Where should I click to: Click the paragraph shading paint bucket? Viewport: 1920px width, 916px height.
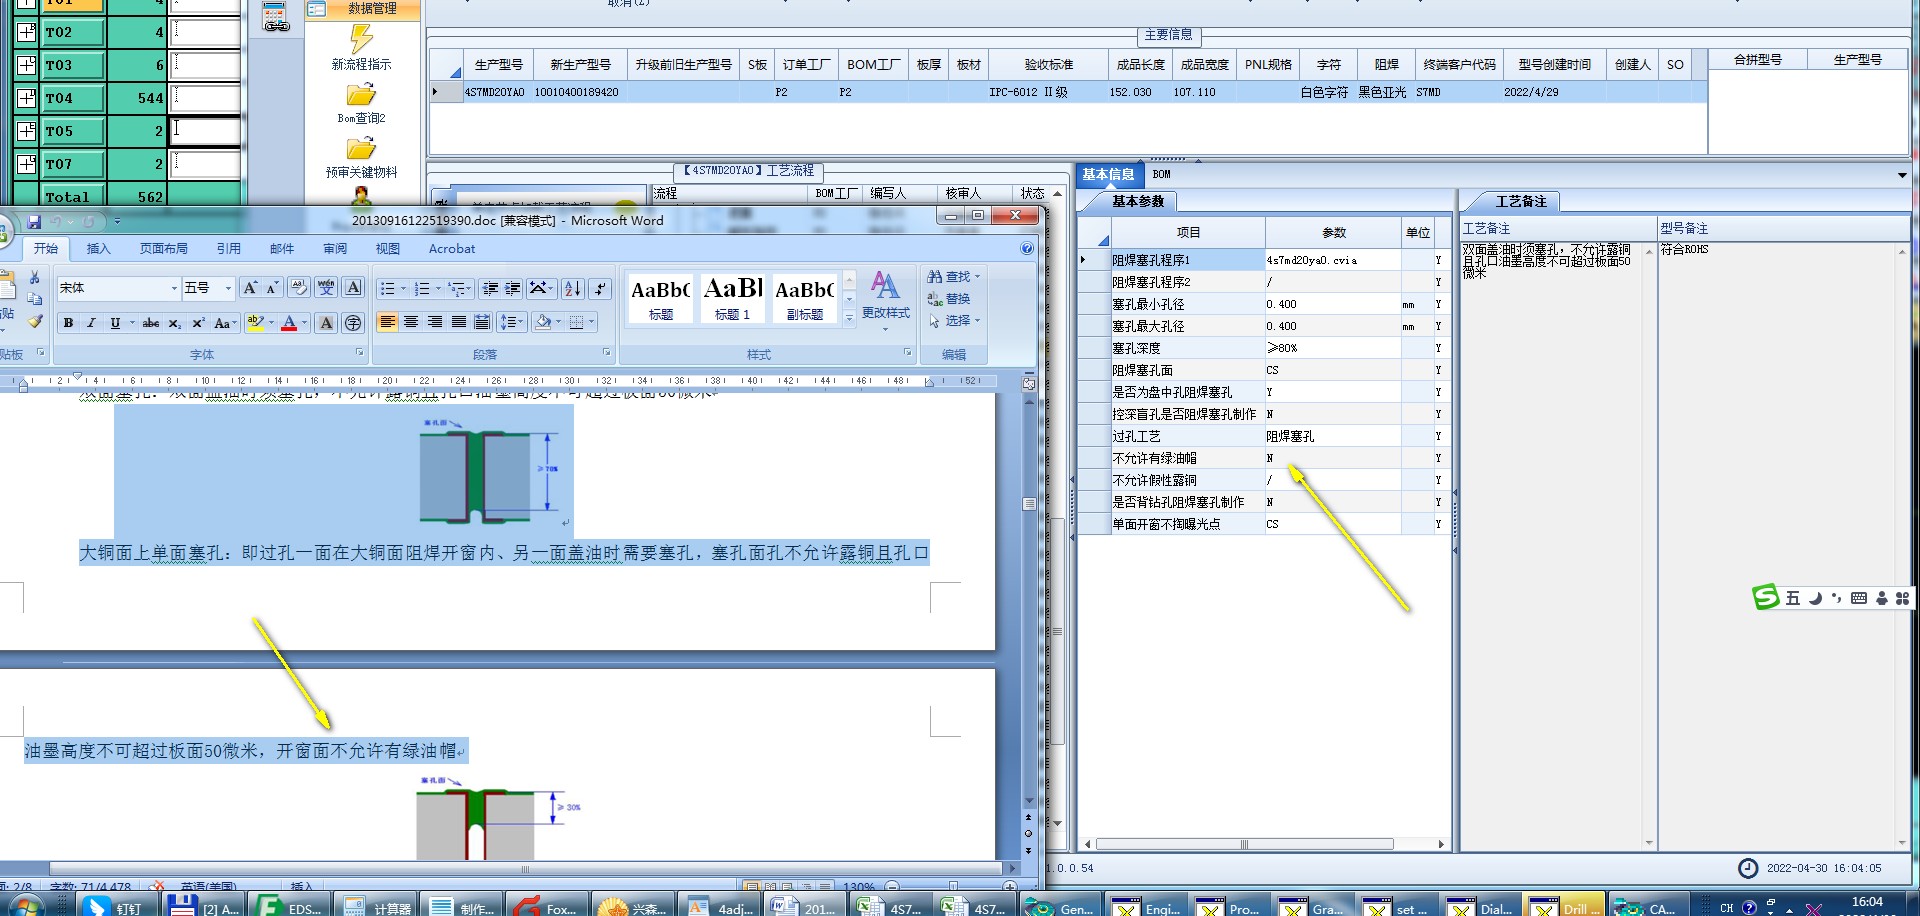pyautogui.click(x=543, y=322)
